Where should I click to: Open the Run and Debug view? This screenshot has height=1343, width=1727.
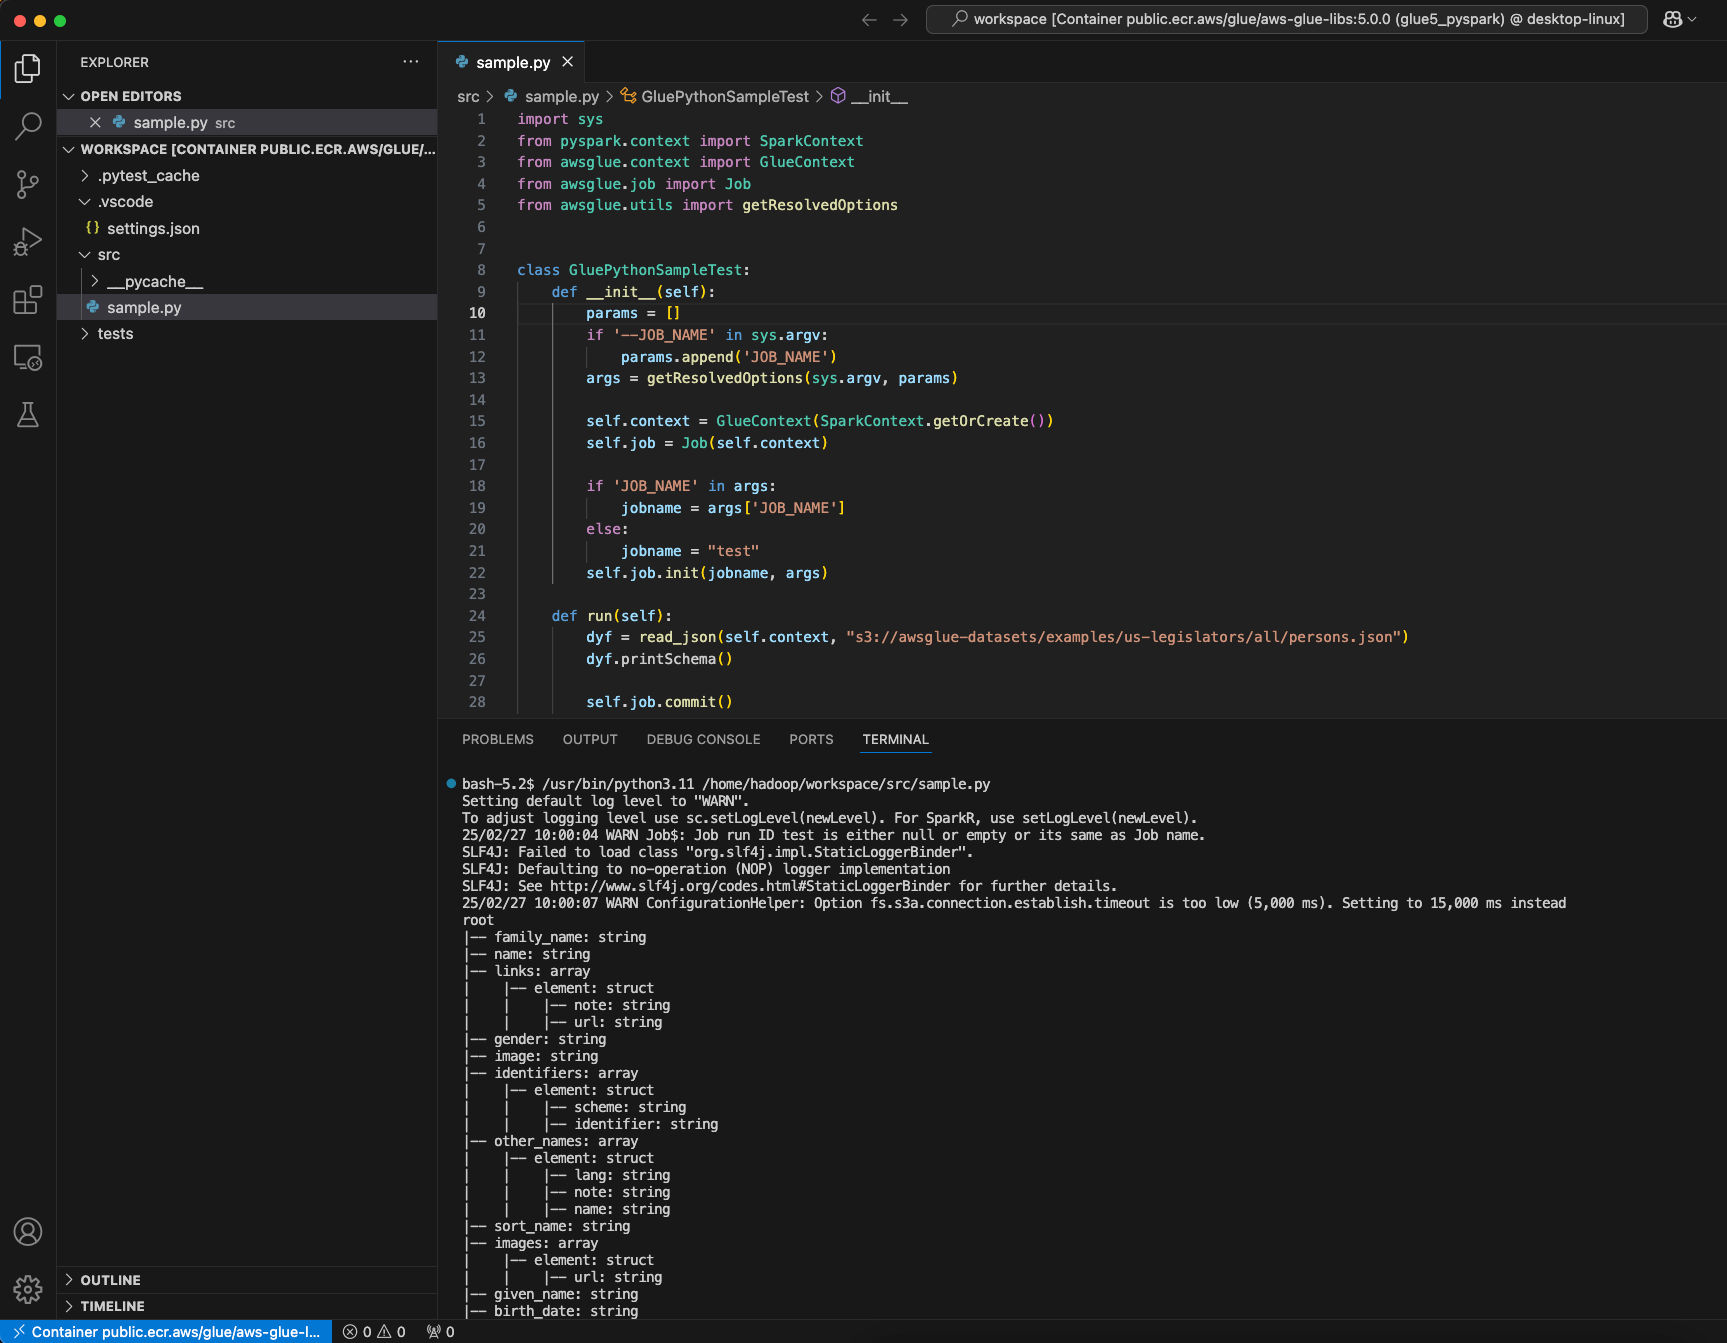tap(28, 242)
